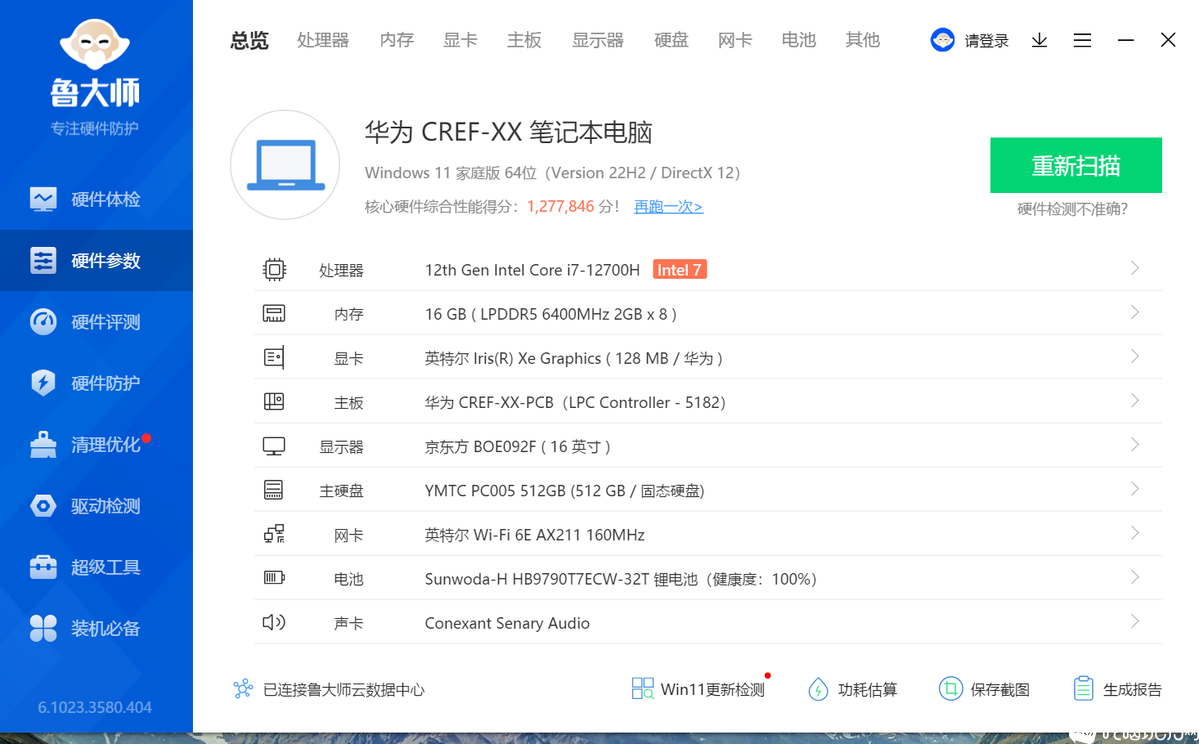Open 装机必备 software section

pos(96,628)
